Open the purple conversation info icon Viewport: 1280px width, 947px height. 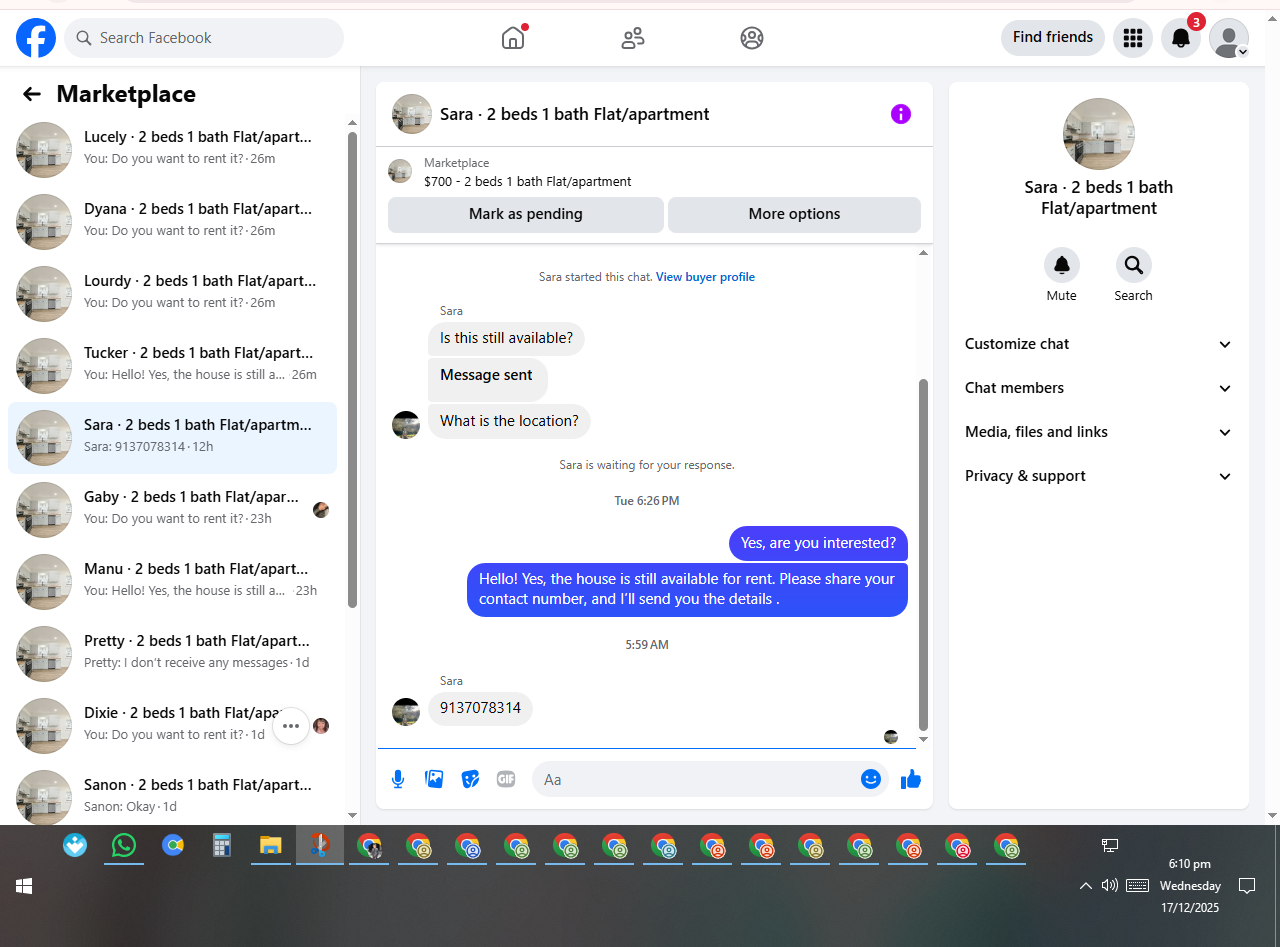click(901, 114)
